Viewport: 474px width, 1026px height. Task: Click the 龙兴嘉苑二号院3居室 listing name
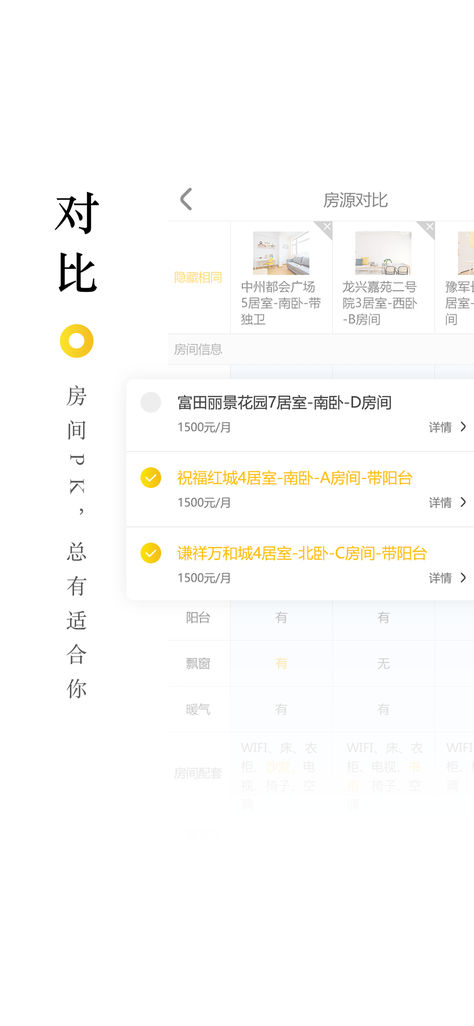click(x=380, y=303)
